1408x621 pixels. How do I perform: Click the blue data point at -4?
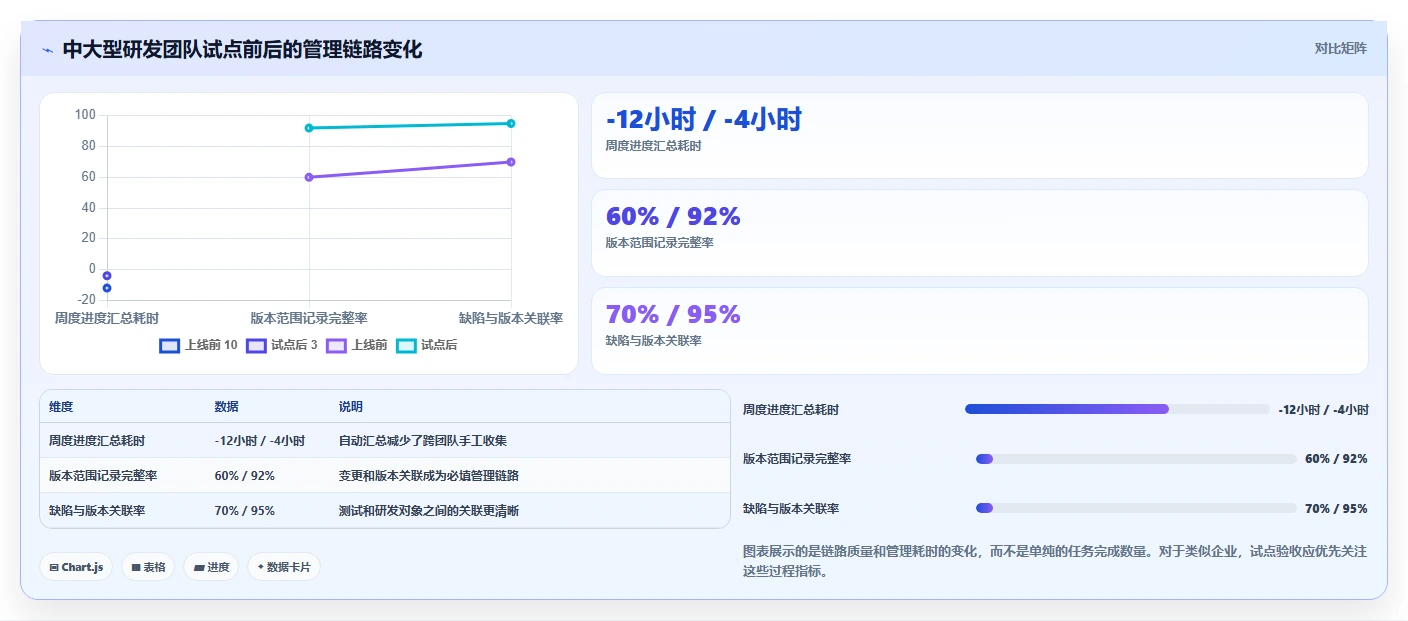[107, 276]
